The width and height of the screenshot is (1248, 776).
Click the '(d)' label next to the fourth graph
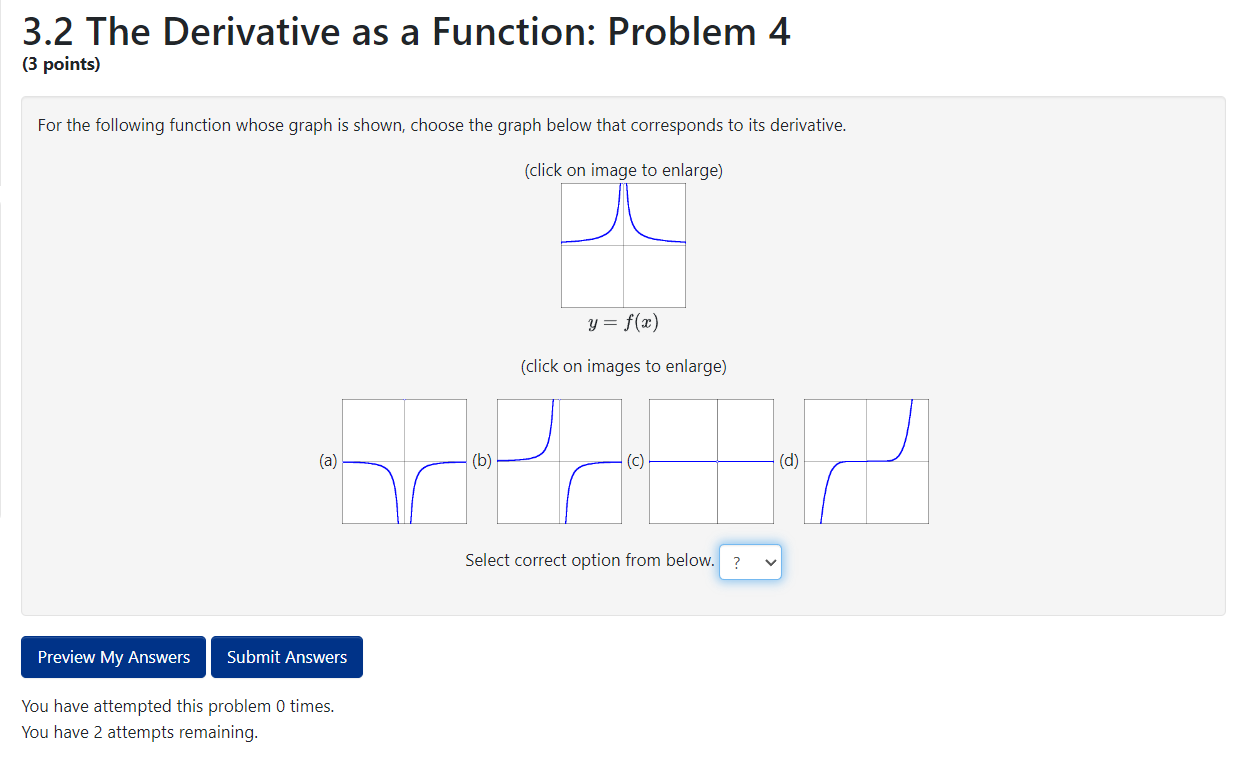[x=789, y=461]
